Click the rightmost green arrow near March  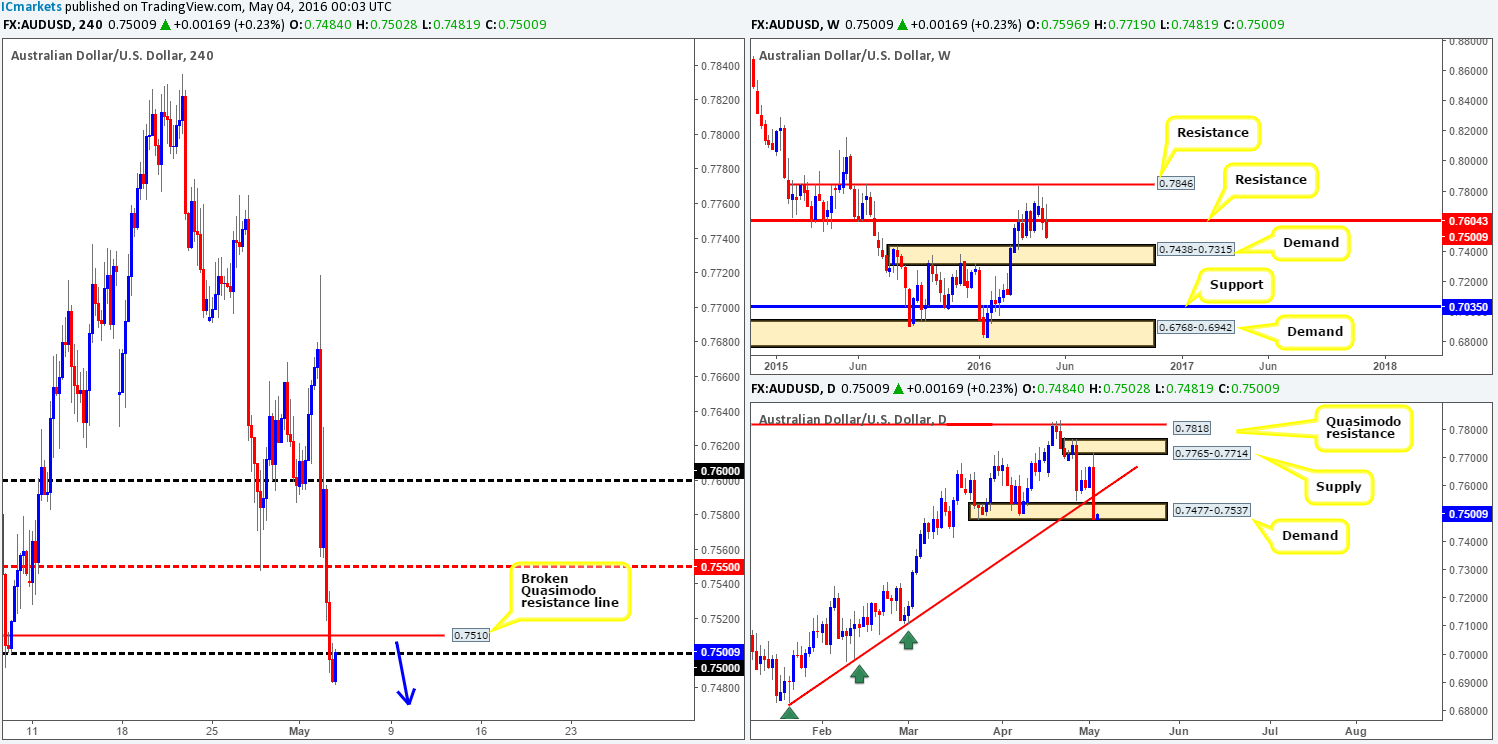click(x=907, y=639)
